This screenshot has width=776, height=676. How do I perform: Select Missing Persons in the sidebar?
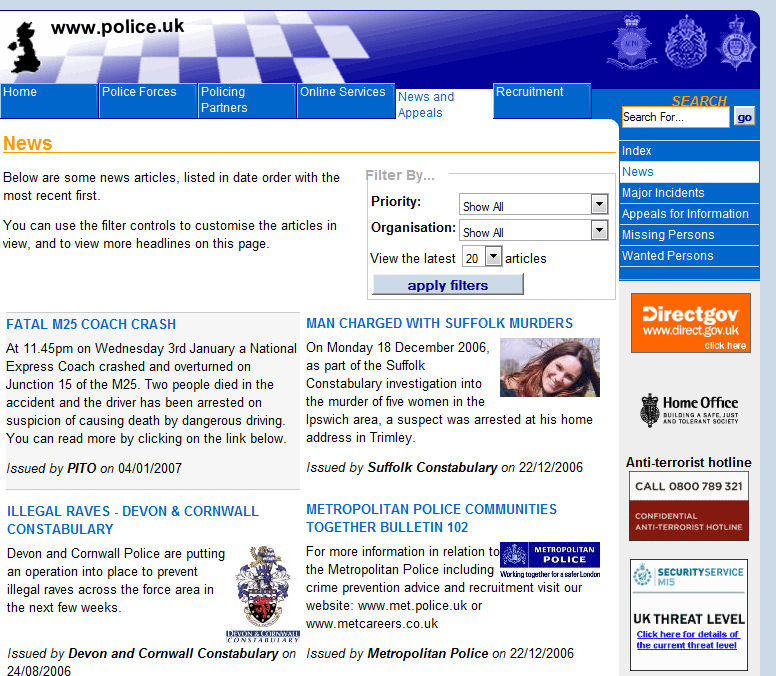click(x=668, y=235)
